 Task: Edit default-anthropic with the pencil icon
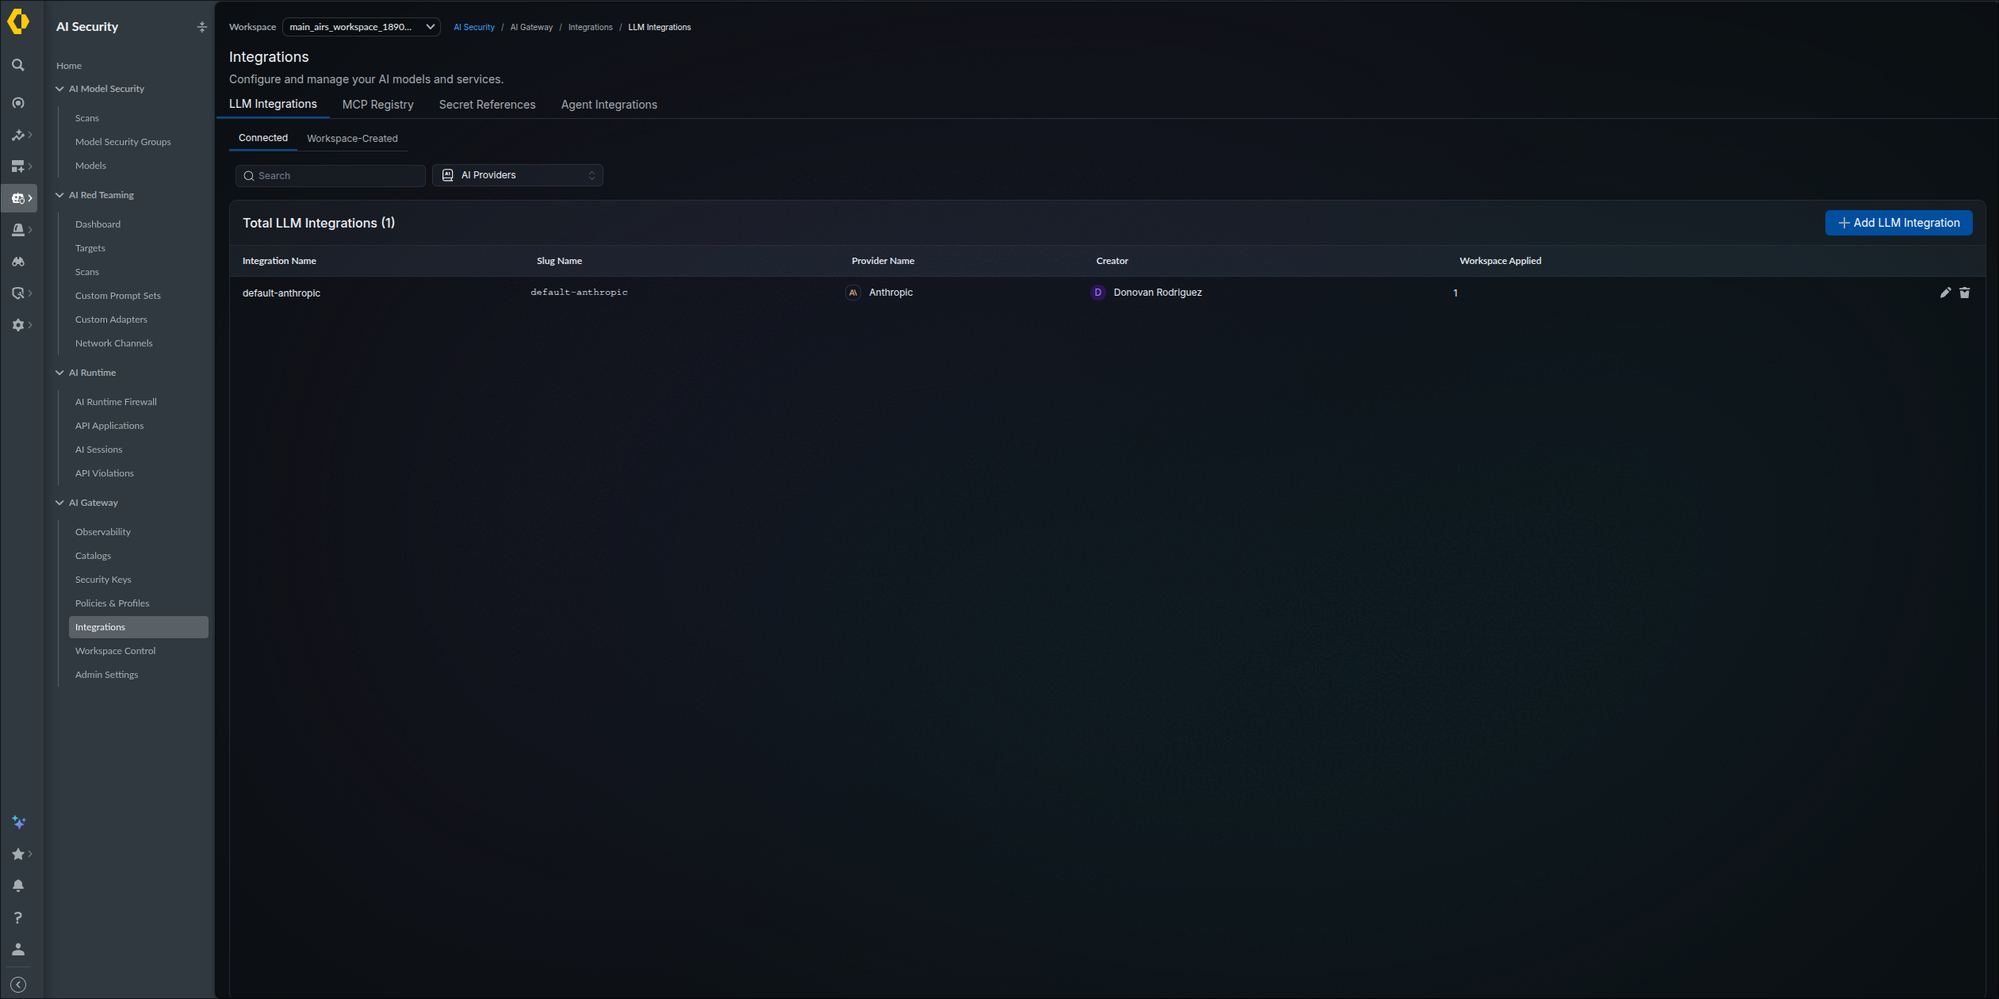[x=1945, y=293]
